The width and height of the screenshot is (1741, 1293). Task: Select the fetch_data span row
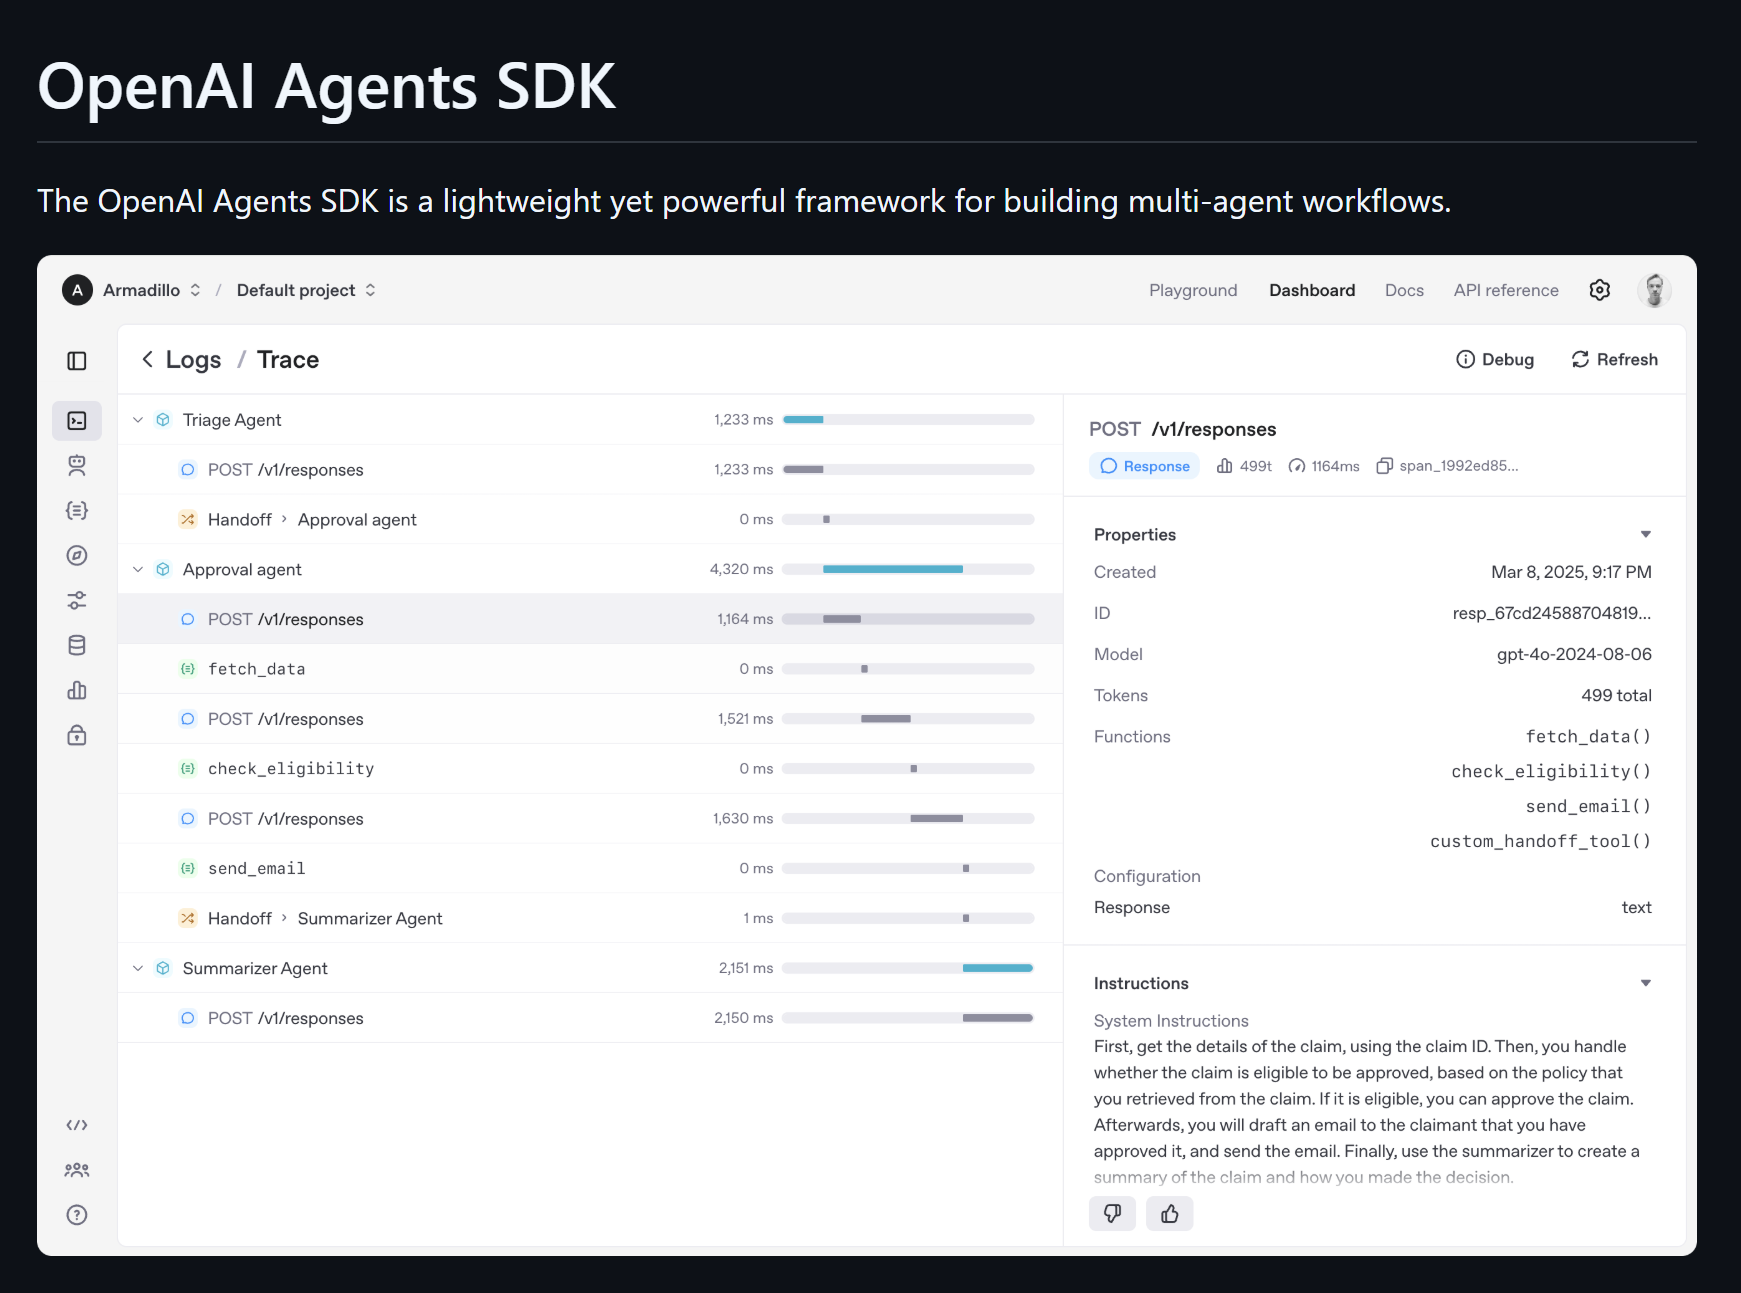click(590, 669)
